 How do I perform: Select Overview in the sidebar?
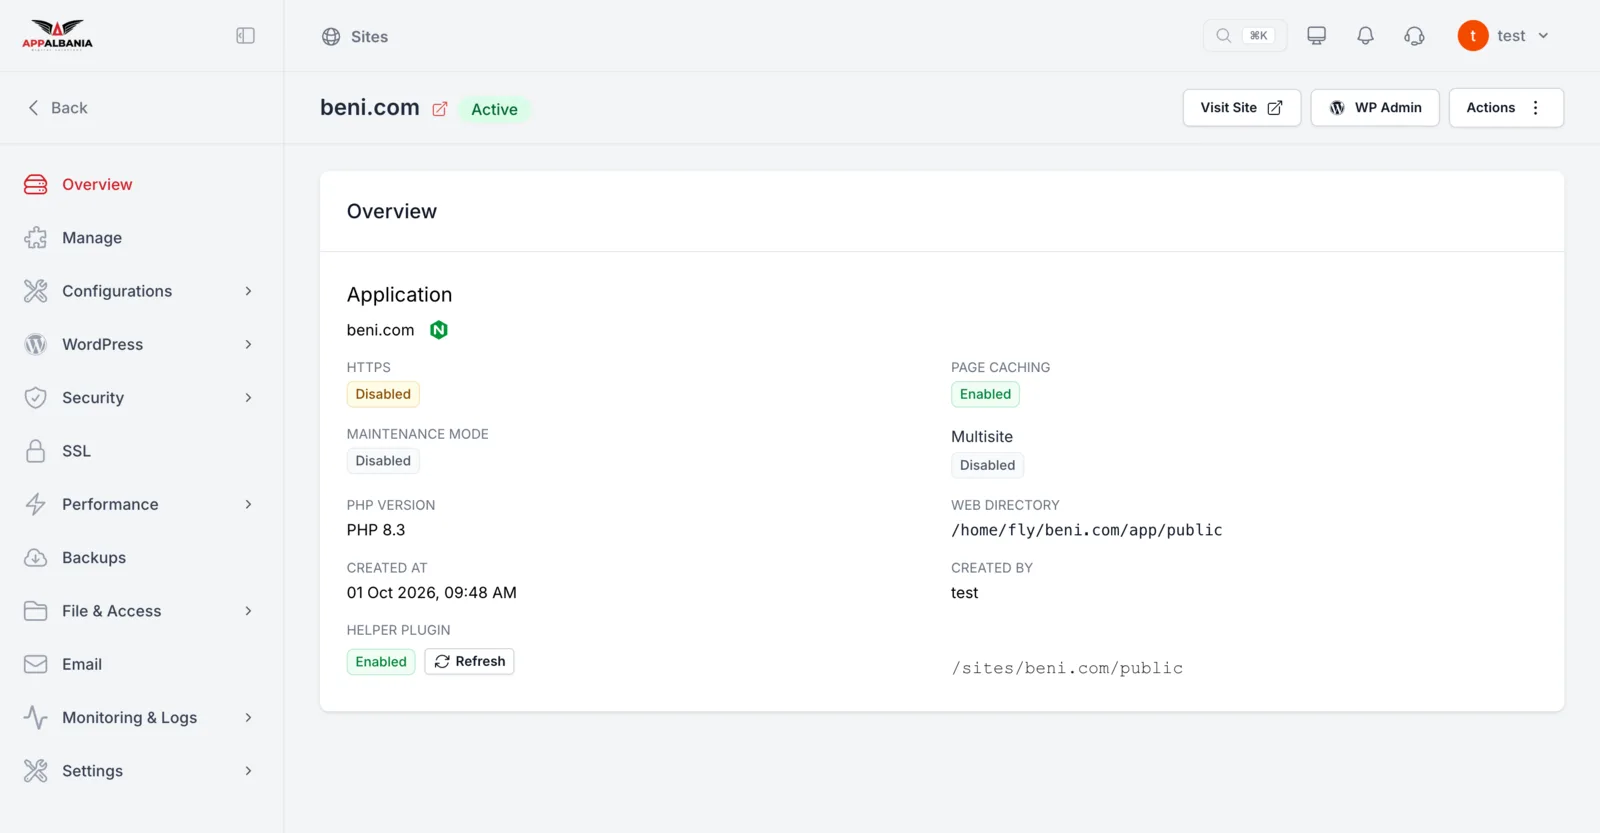[x=97, y=185]
